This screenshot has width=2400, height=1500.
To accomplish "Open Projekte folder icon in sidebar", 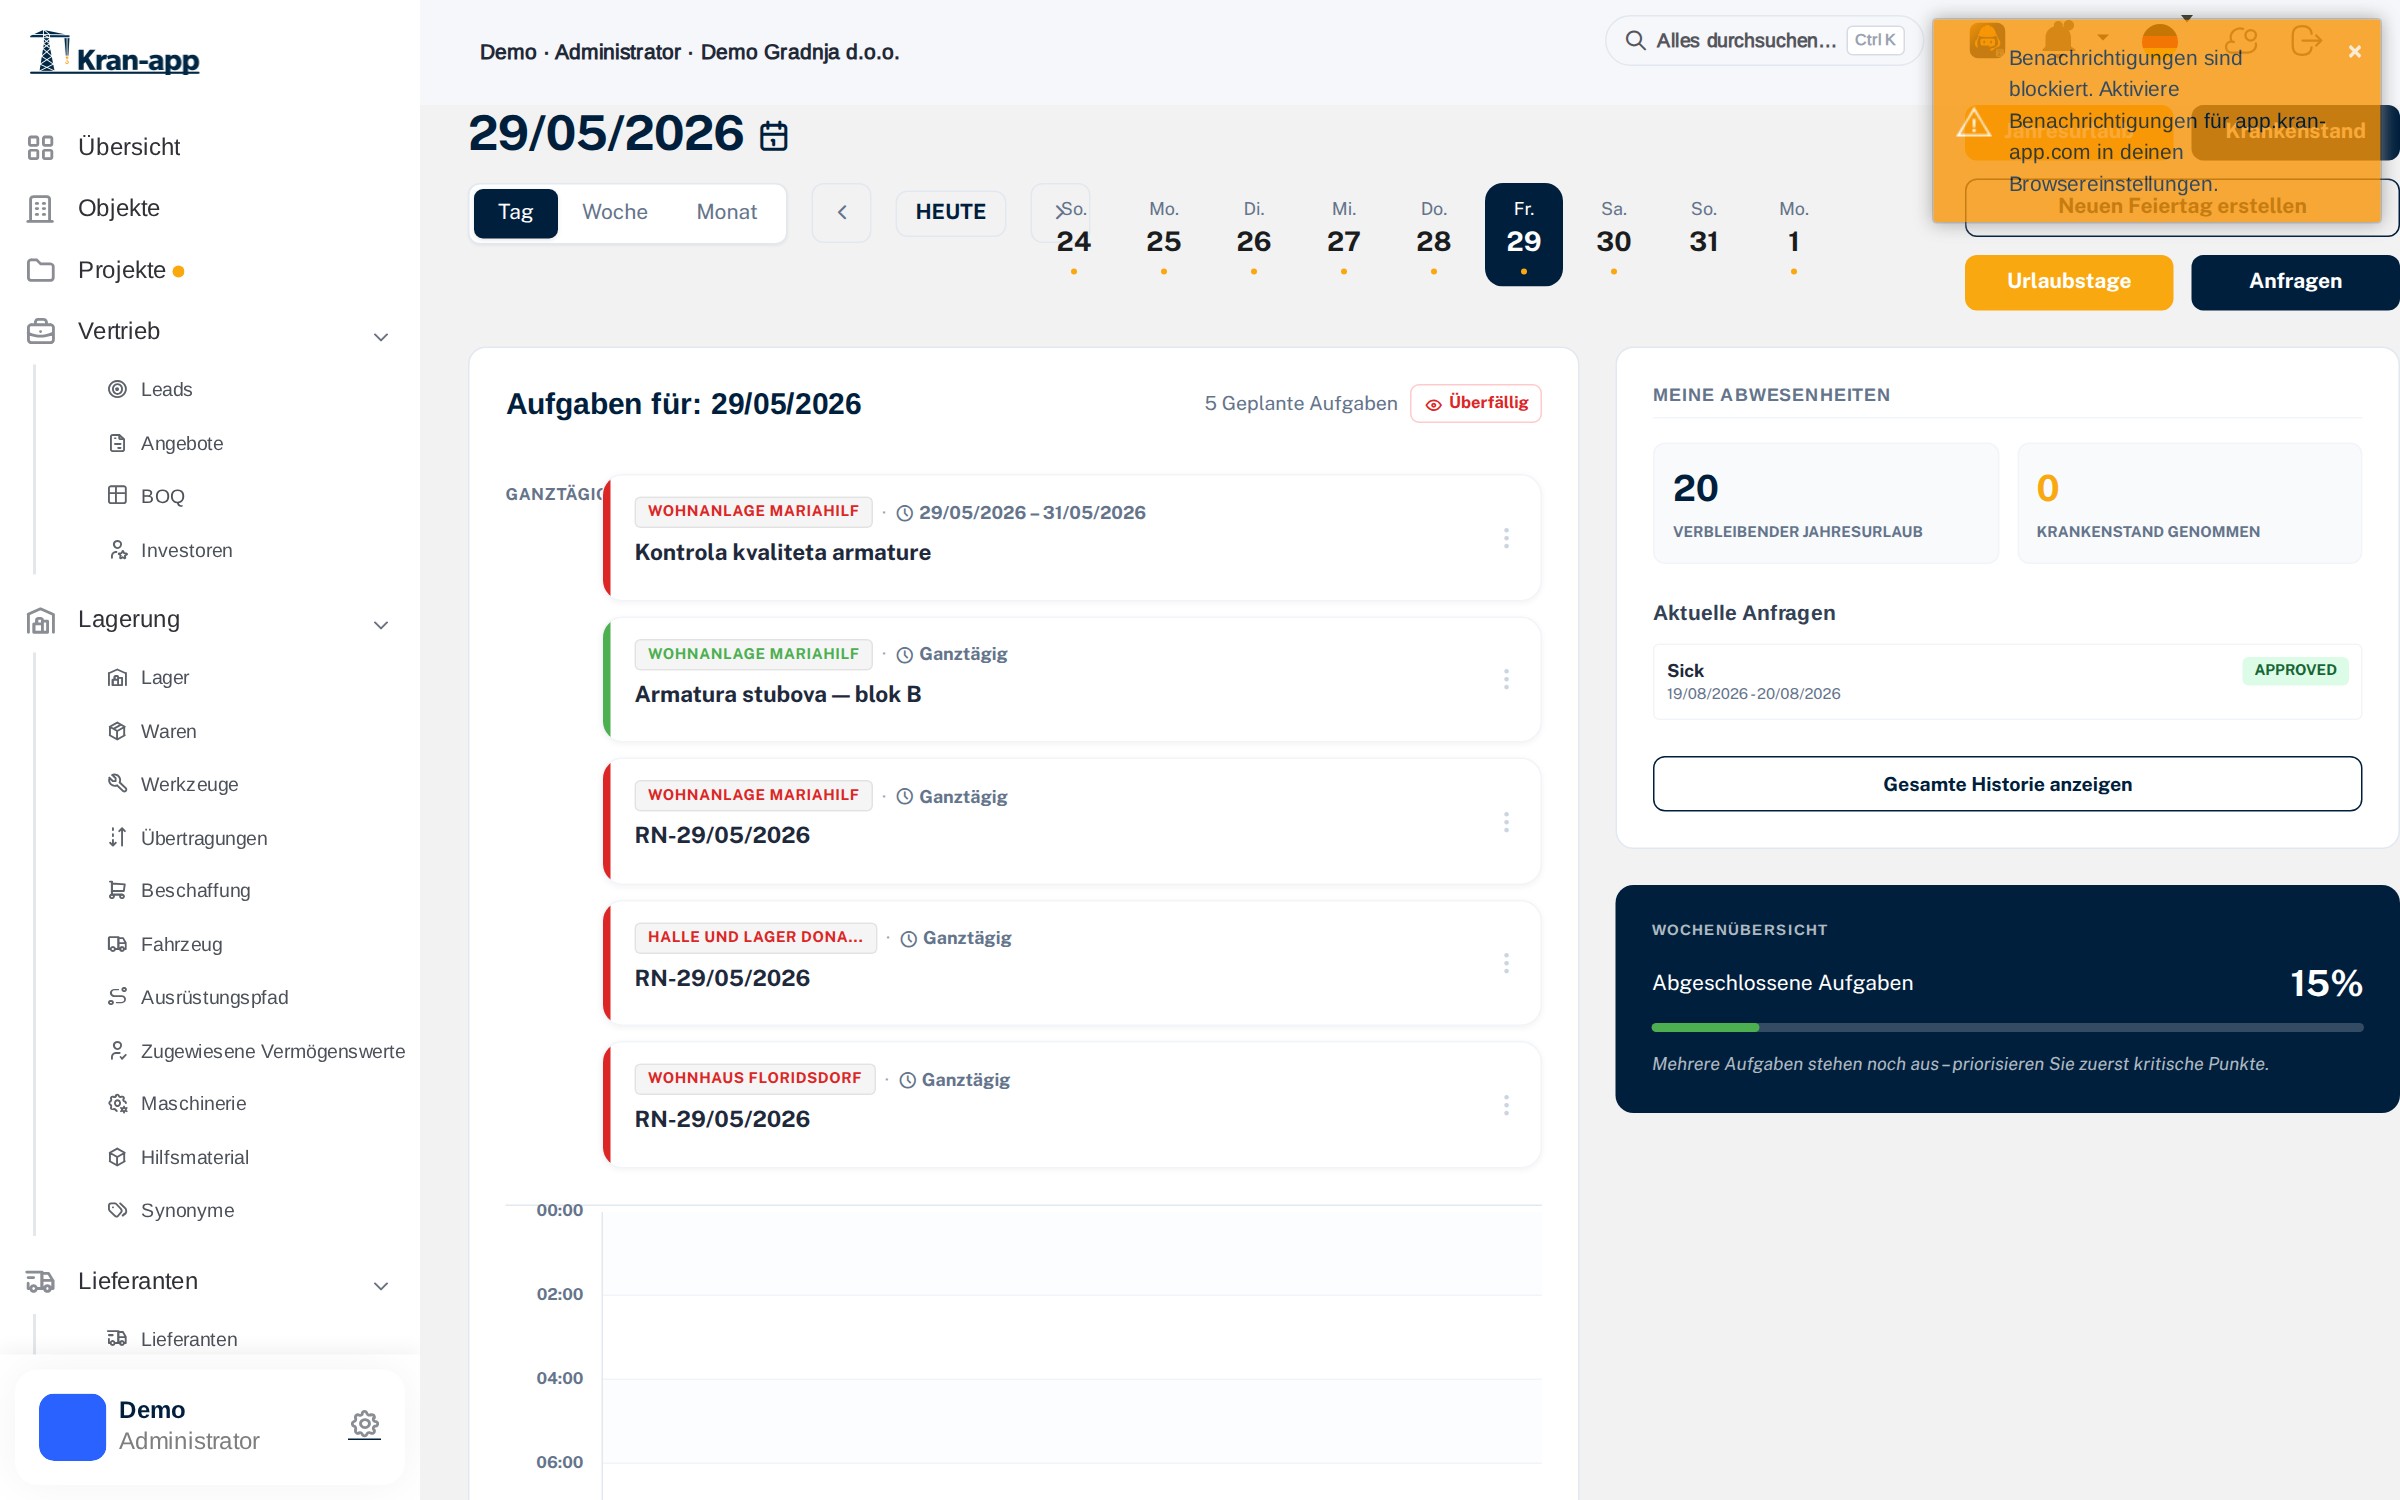I will point(40,270).
